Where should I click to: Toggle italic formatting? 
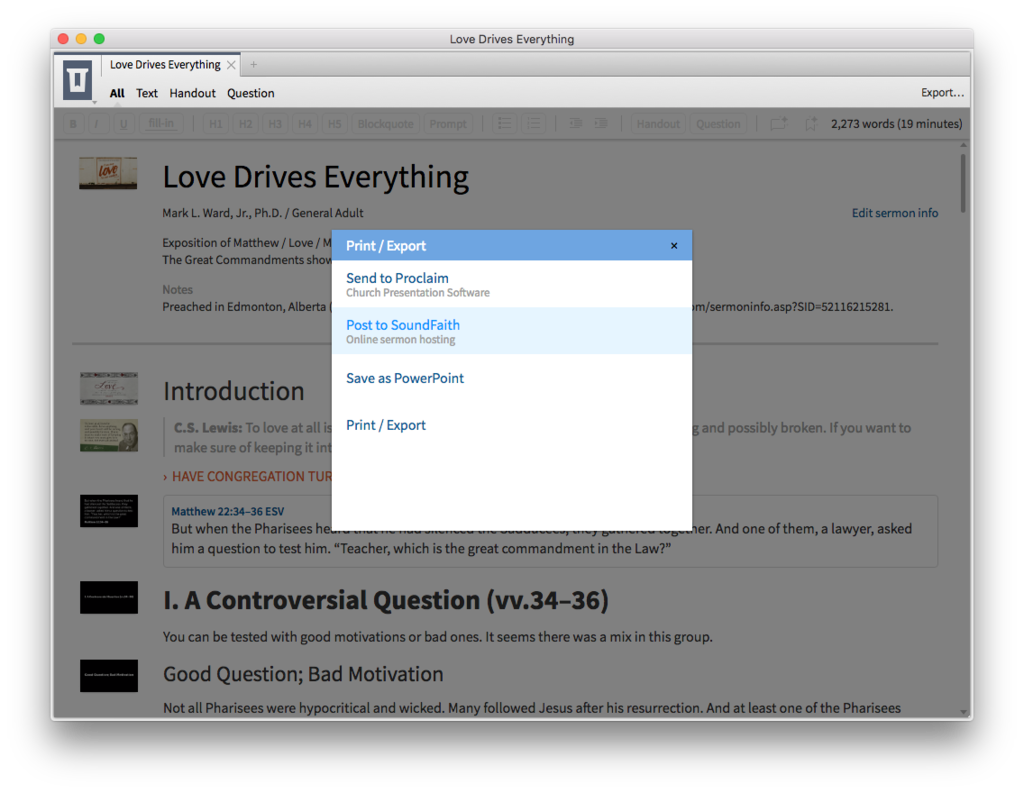[97, 123]
